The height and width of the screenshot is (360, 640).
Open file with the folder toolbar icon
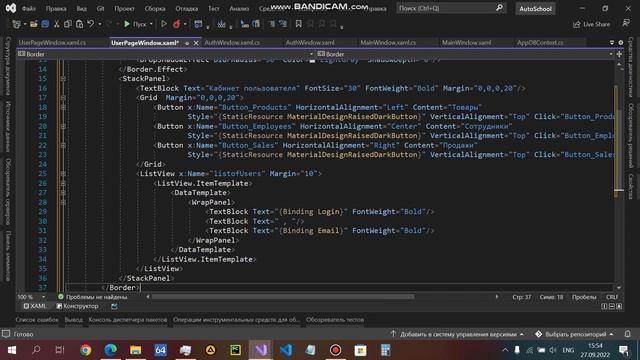pyautogui.click(x=33, y=24)
